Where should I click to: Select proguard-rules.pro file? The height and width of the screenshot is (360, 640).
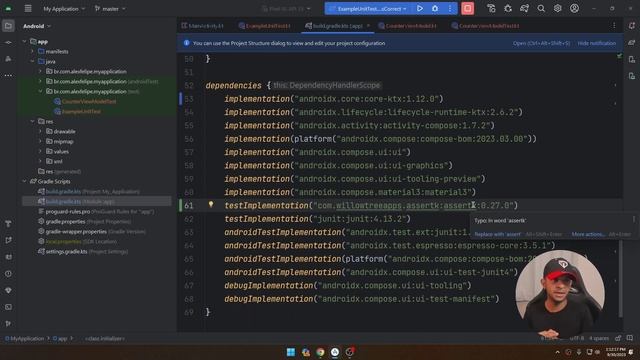click(x=68, y=211)
